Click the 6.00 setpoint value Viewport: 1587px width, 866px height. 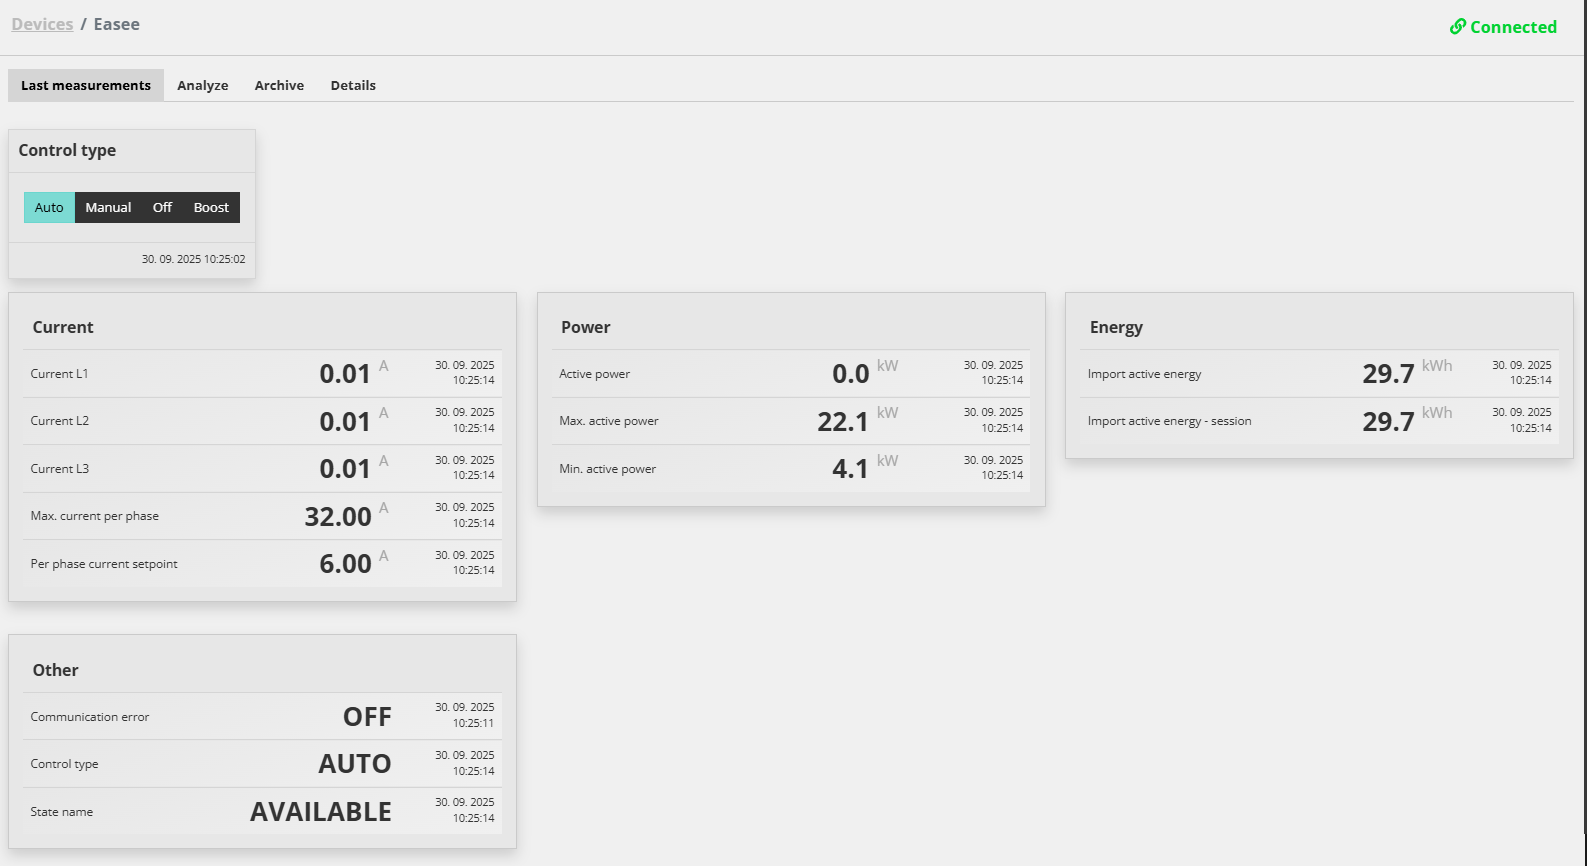click(345, 564)
